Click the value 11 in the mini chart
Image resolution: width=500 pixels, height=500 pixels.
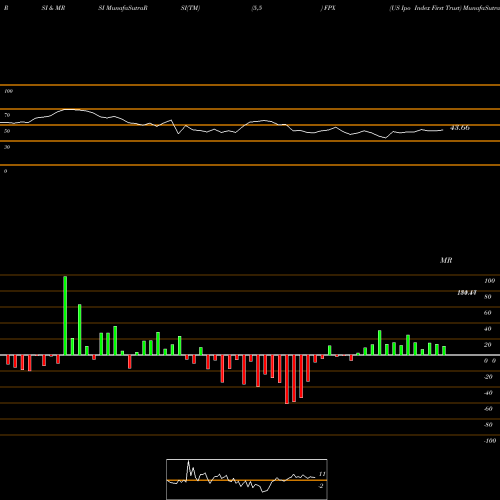tap(322, 474)
